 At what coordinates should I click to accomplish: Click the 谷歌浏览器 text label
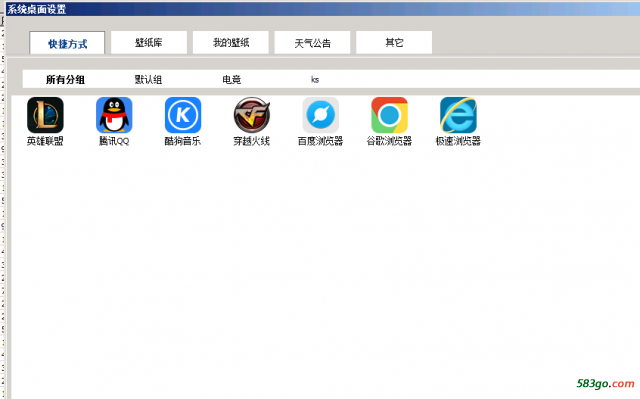(x=389, y=141)
